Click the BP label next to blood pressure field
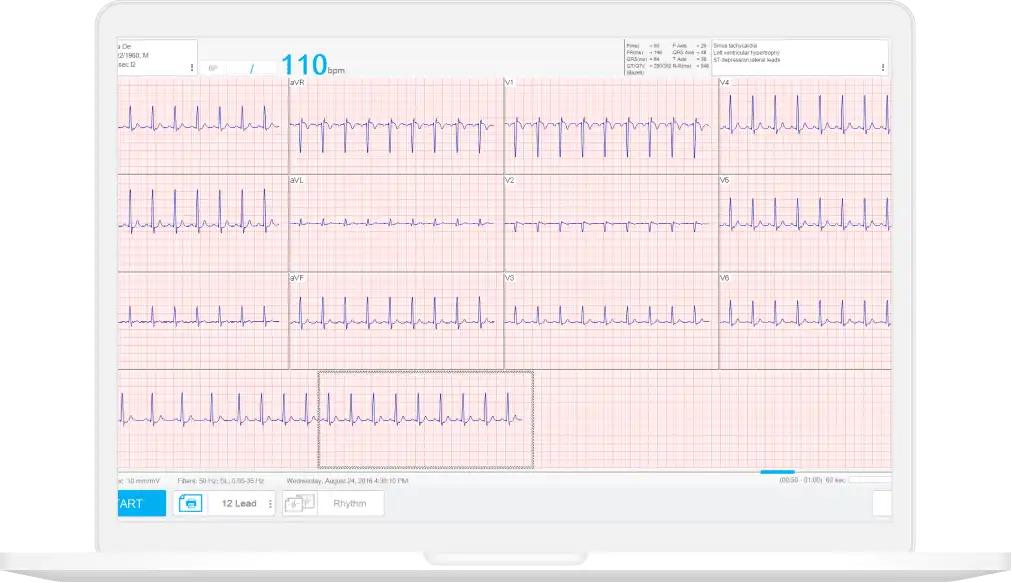 click(x=212, y=68)
